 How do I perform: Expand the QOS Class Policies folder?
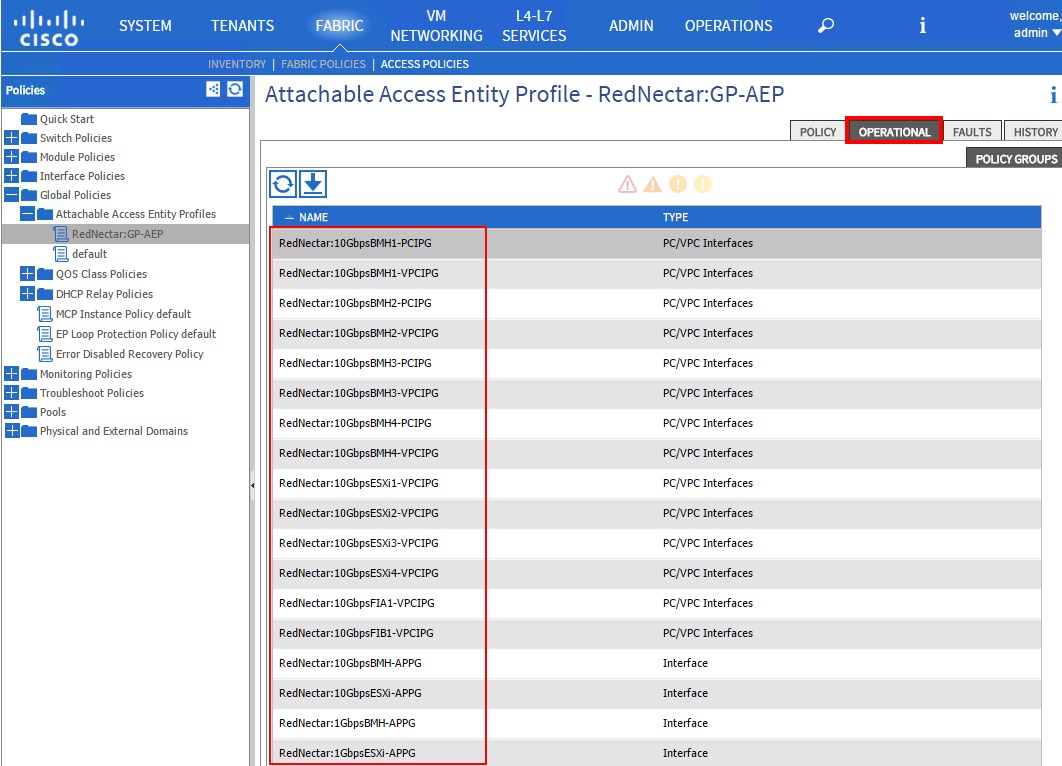point(28,274)
